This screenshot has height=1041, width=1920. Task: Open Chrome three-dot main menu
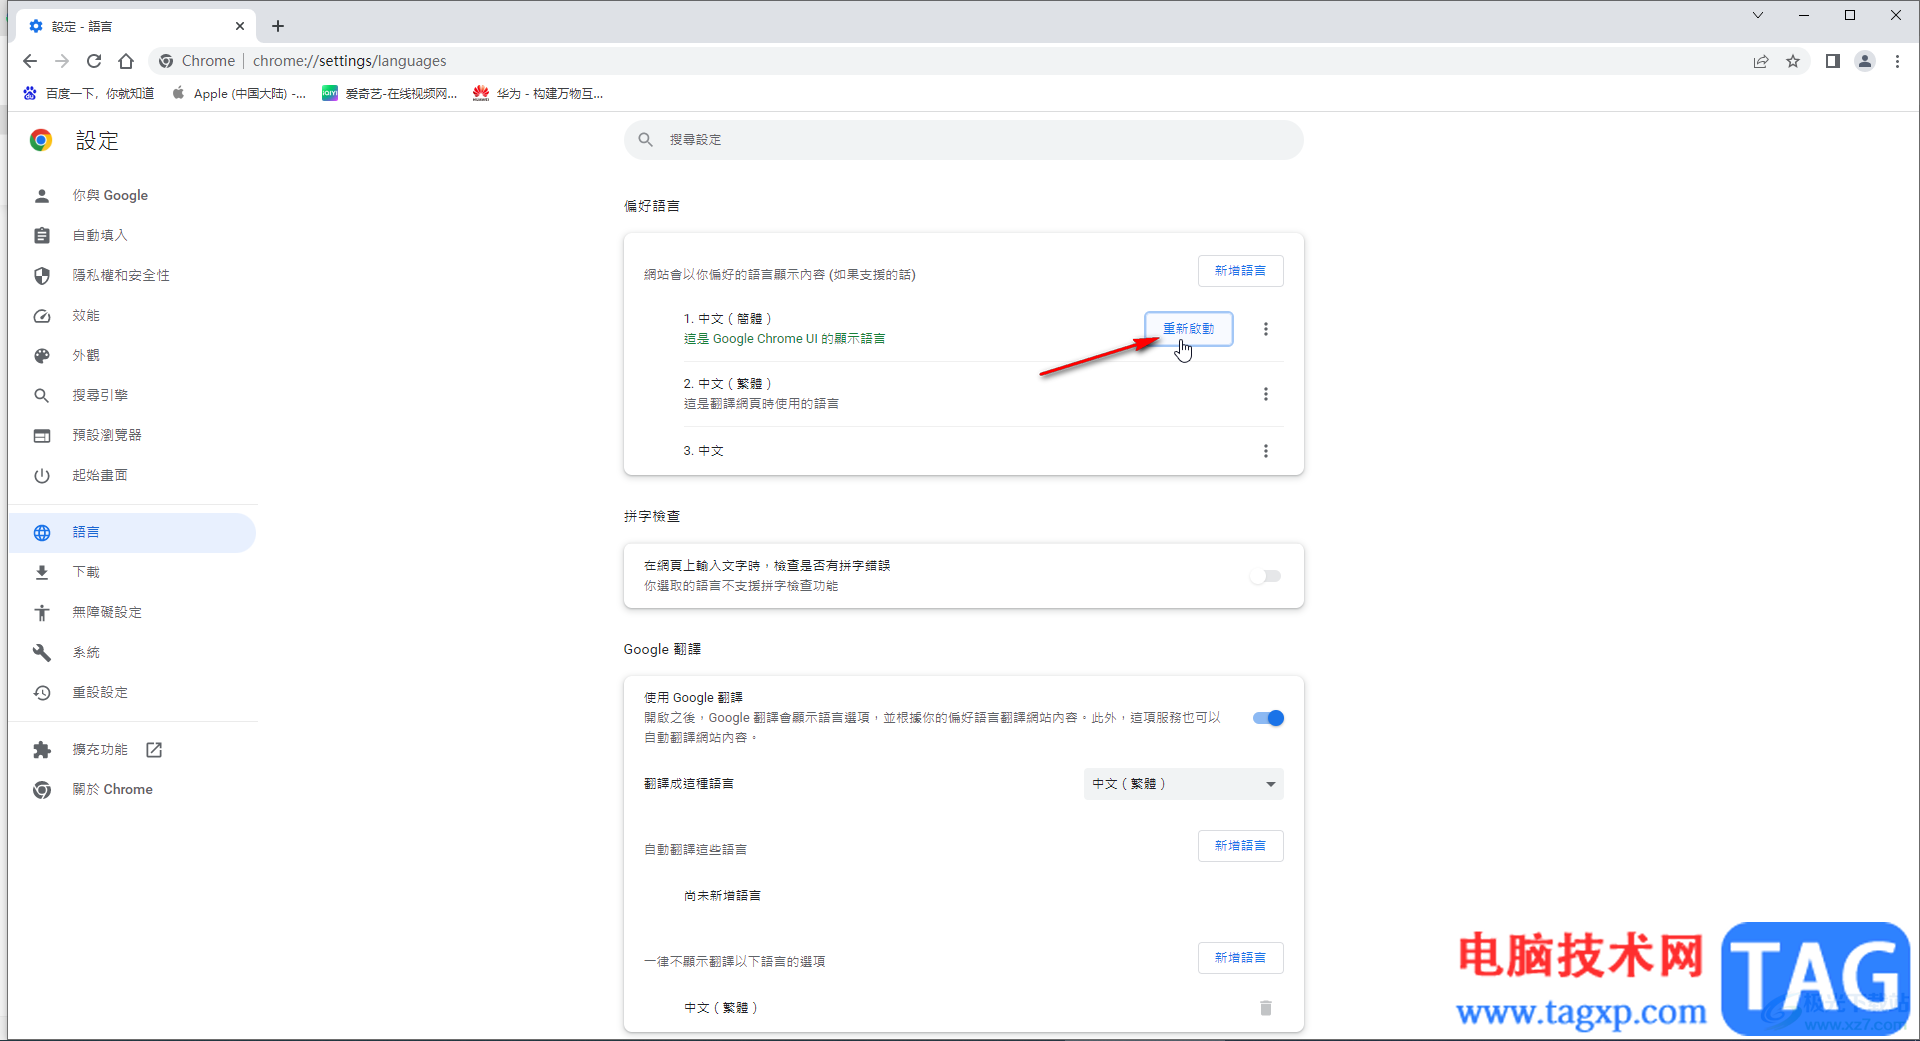1897,61
